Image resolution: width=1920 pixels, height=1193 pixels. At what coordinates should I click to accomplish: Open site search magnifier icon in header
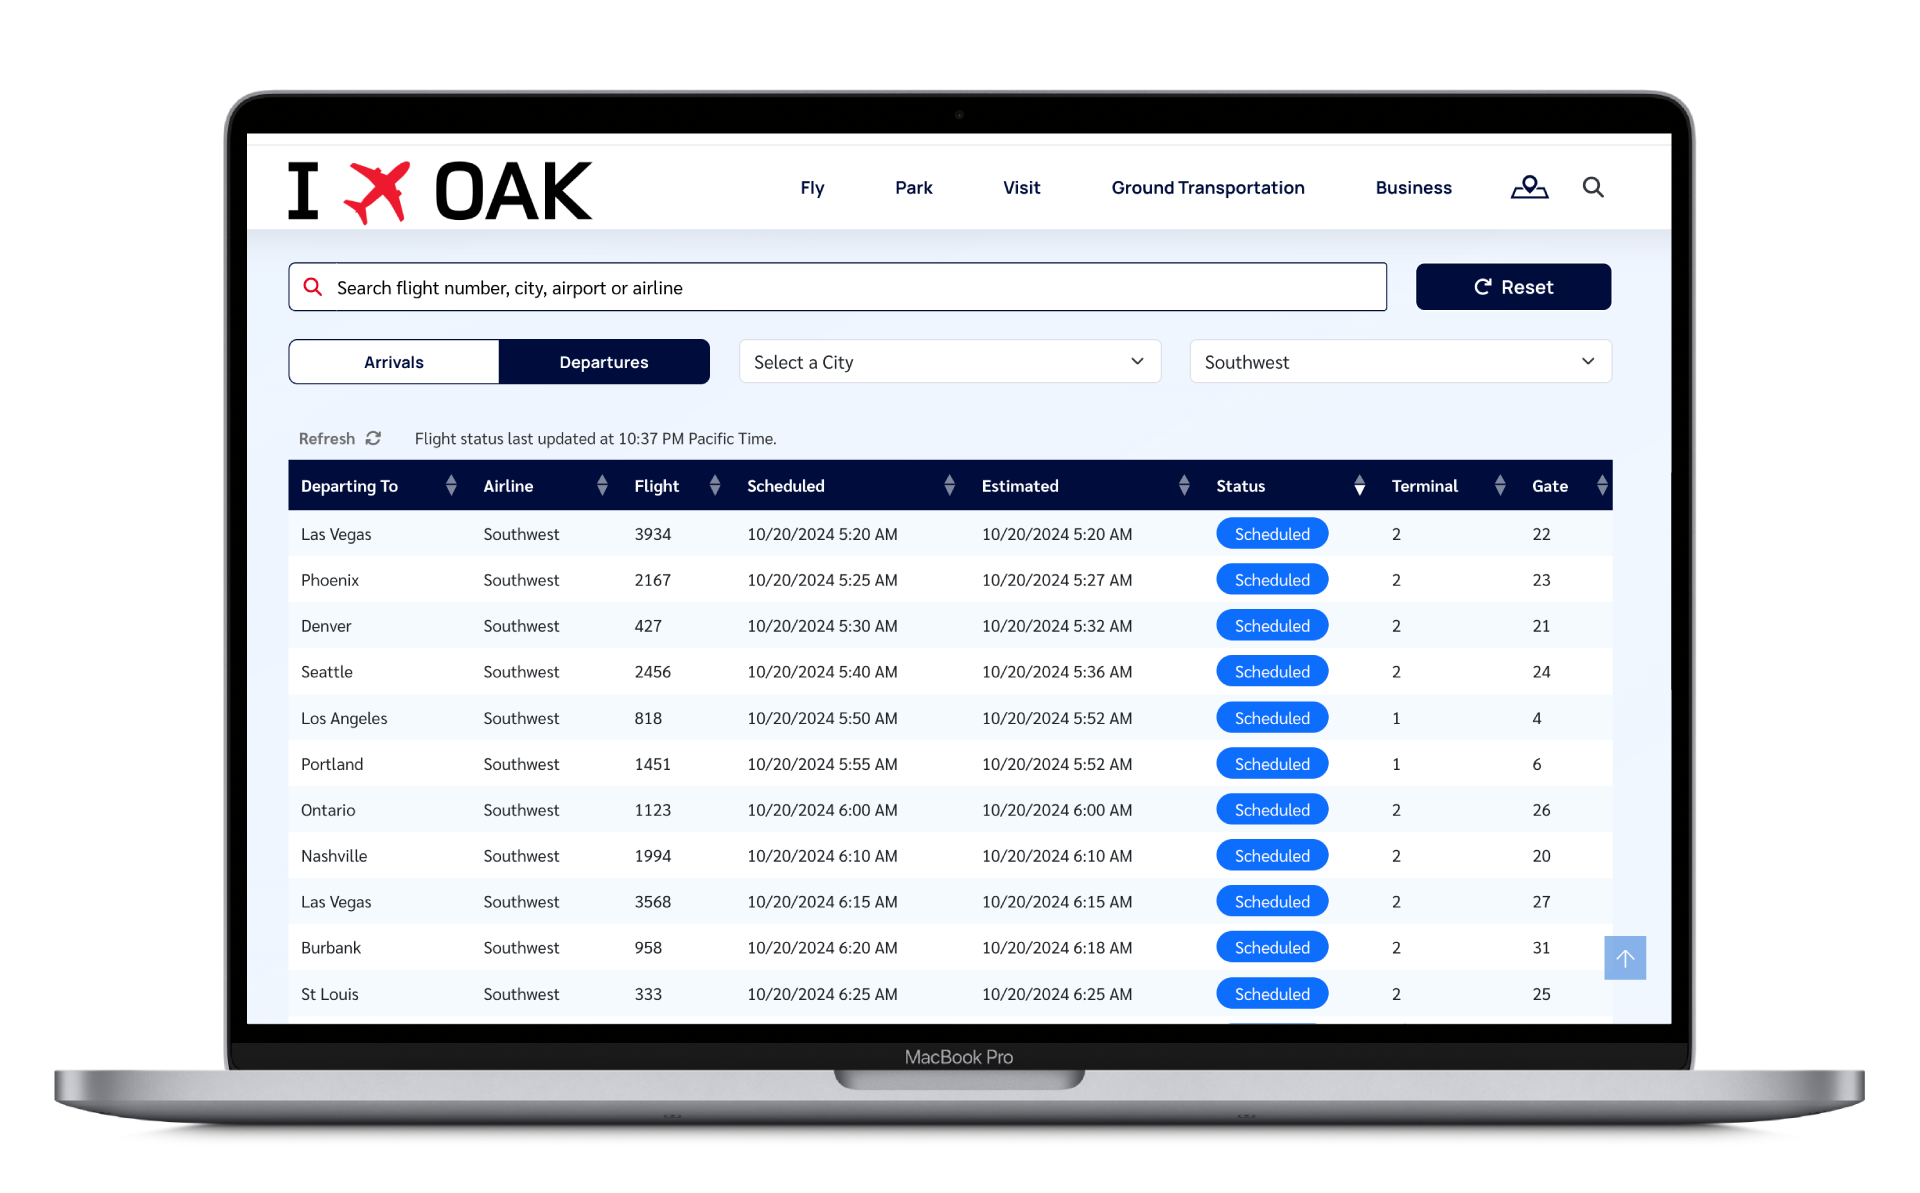(1593, 187)
